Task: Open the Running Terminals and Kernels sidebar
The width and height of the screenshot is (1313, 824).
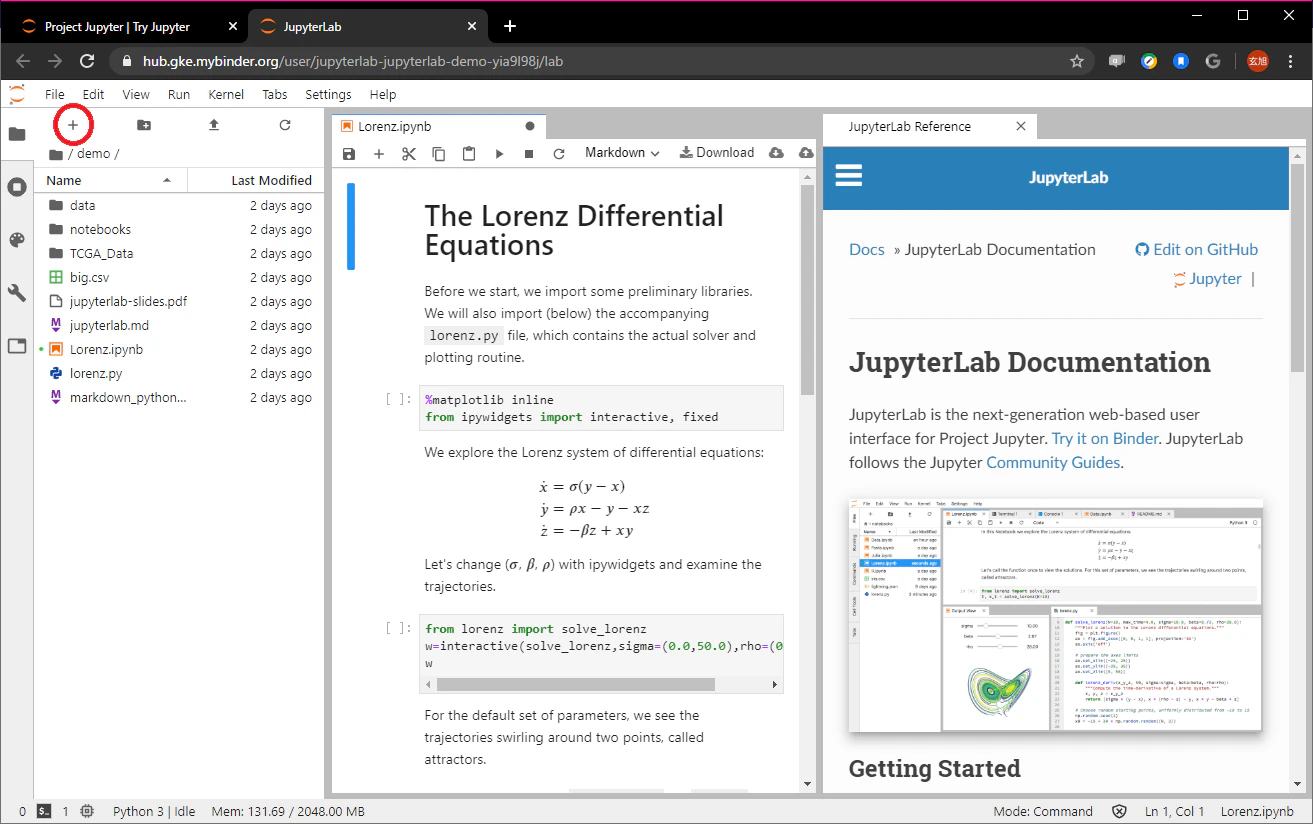Action: pyautogui.click(x=17, y=187)
